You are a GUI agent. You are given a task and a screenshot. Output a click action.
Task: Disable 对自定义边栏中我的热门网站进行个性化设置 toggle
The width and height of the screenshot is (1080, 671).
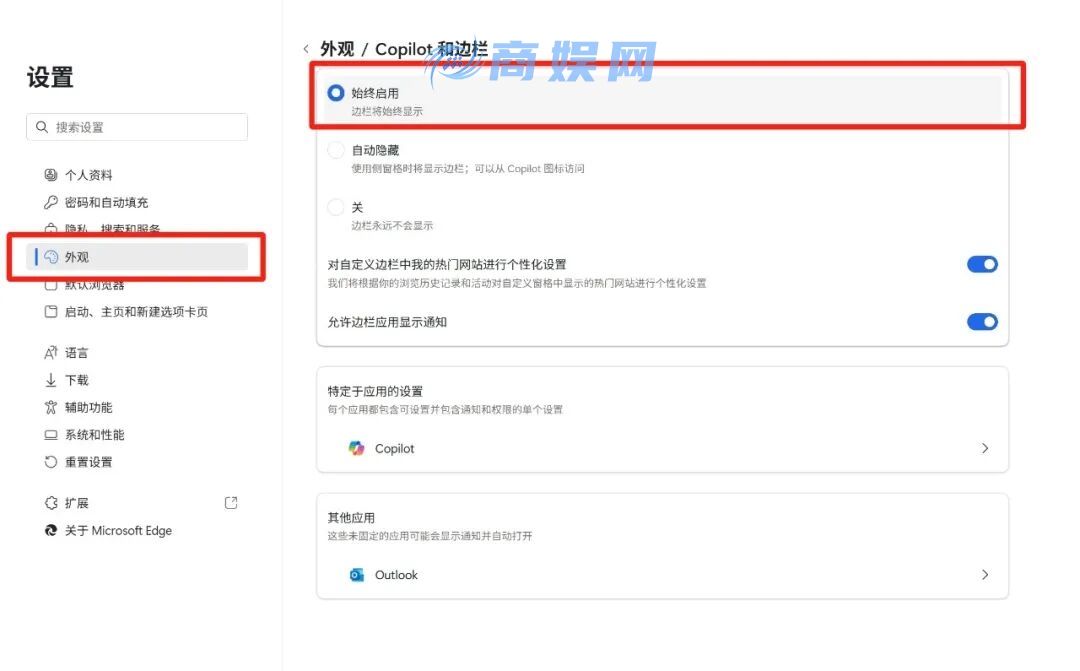pos(982,265)
